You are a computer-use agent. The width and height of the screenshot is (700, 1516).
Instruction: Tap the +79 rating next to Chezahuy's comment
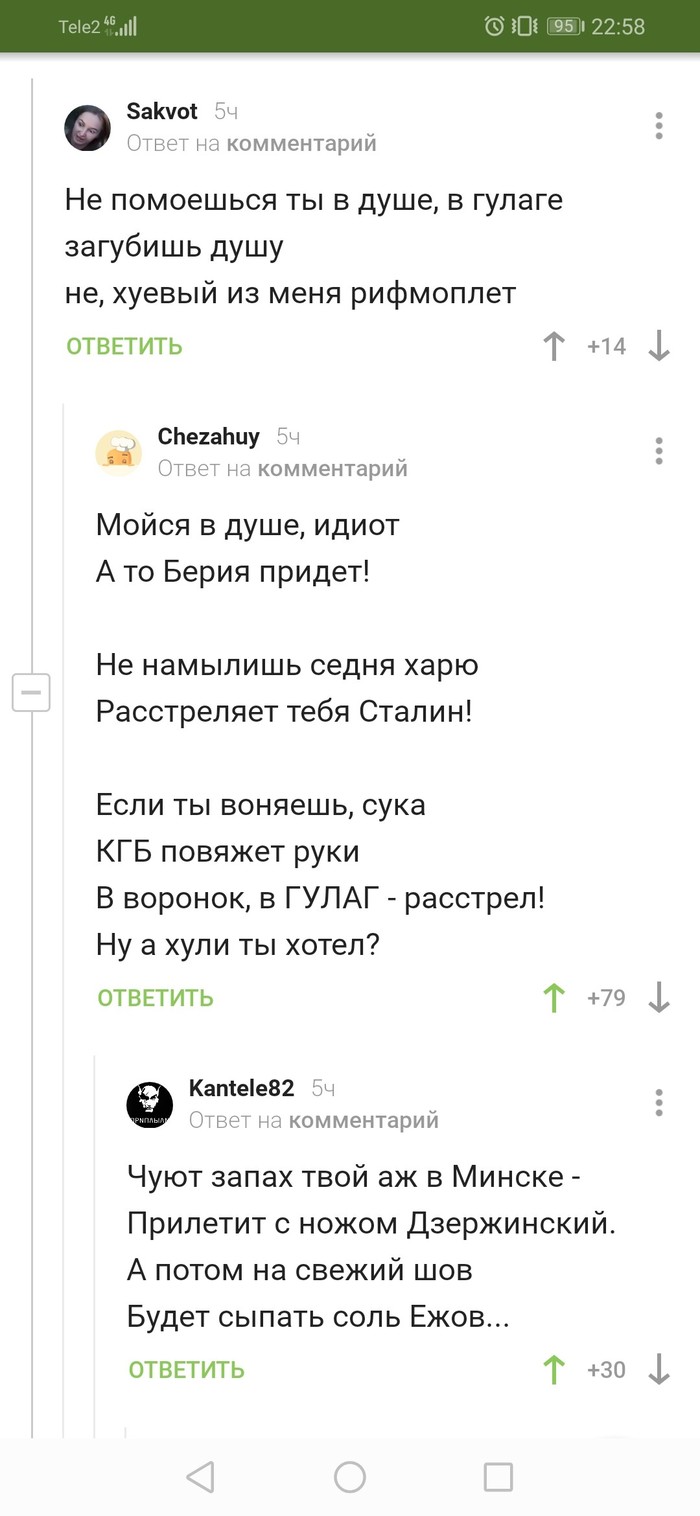[x=608, y=996]
